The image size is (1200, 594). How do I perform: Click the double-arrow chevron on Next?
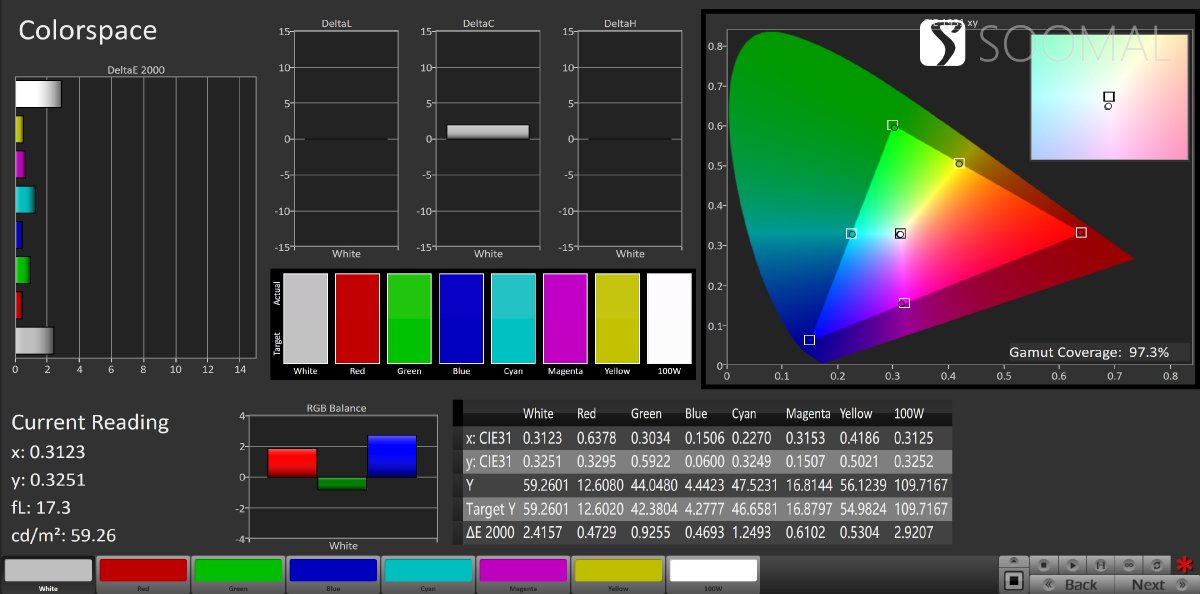click(1182, 584)
